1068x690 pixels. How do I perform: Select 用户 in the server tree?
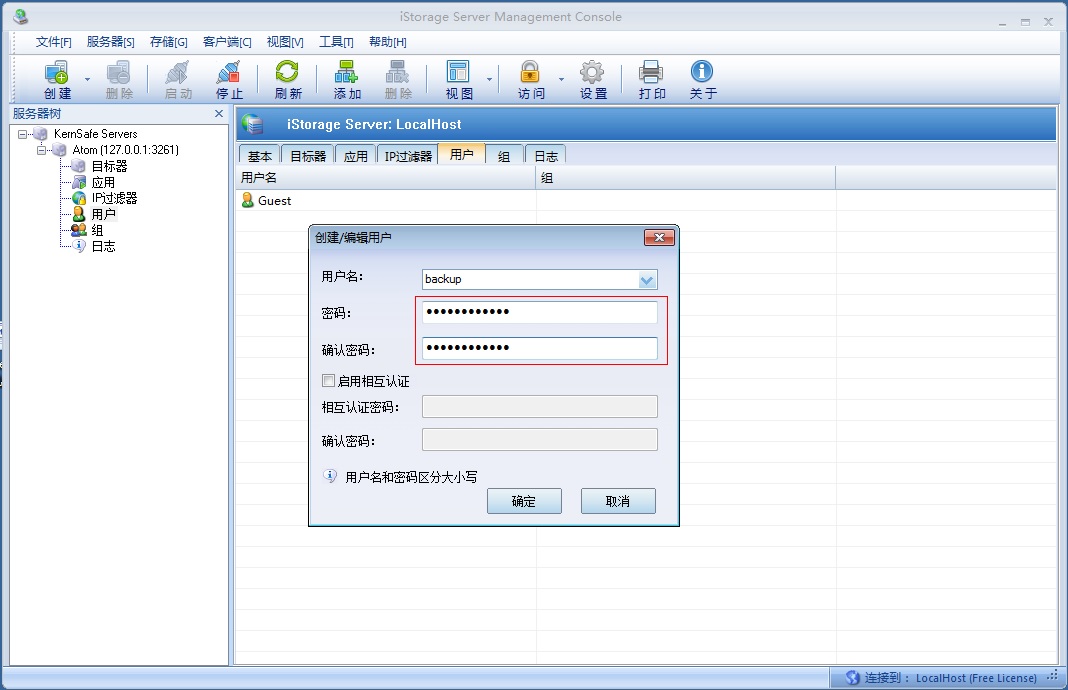[103, 215]
